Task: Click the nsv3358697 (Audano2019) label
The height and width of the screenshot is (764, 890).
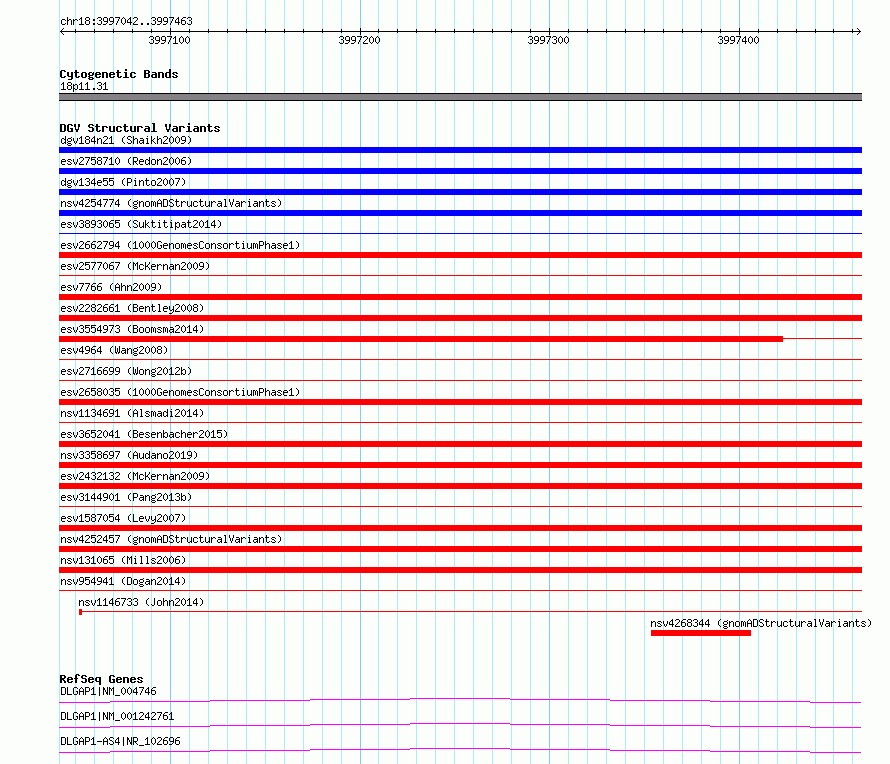Action: point(129,455)
